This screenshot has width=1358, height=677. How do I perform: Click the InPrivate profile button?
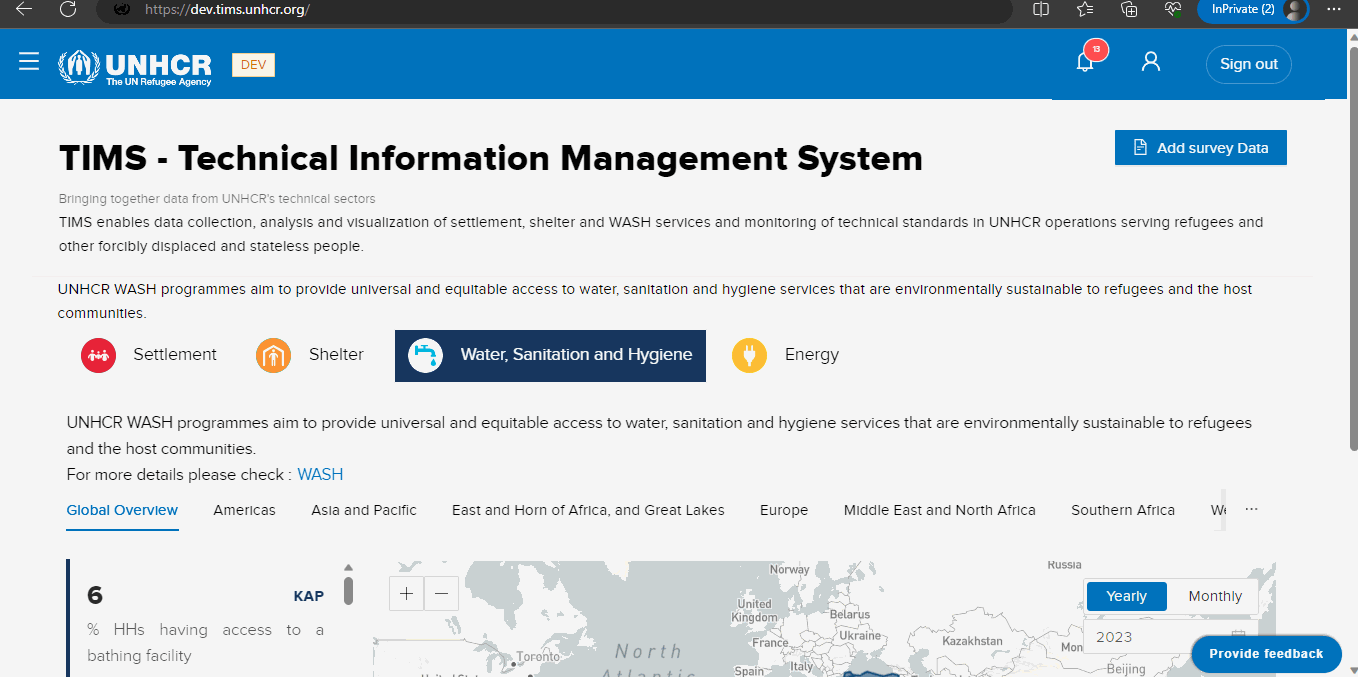click(1253, 9)
